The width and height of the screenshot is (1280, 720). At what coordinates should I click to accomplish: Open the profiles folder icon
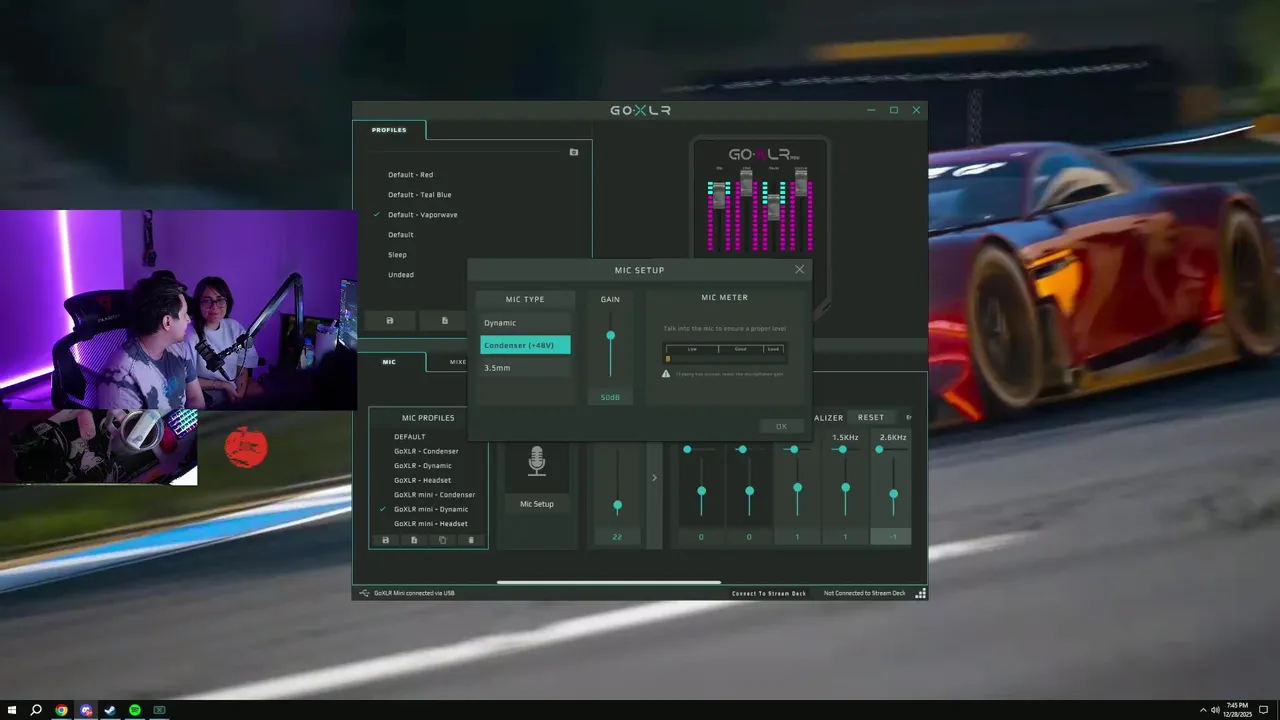(x=574, y=152)
